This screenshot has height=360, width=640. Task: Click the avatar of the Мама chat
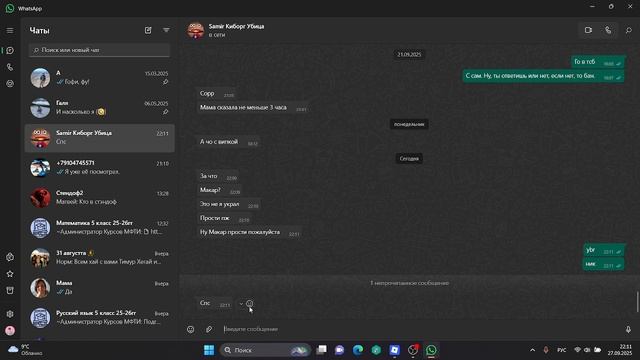pos(40,288)
